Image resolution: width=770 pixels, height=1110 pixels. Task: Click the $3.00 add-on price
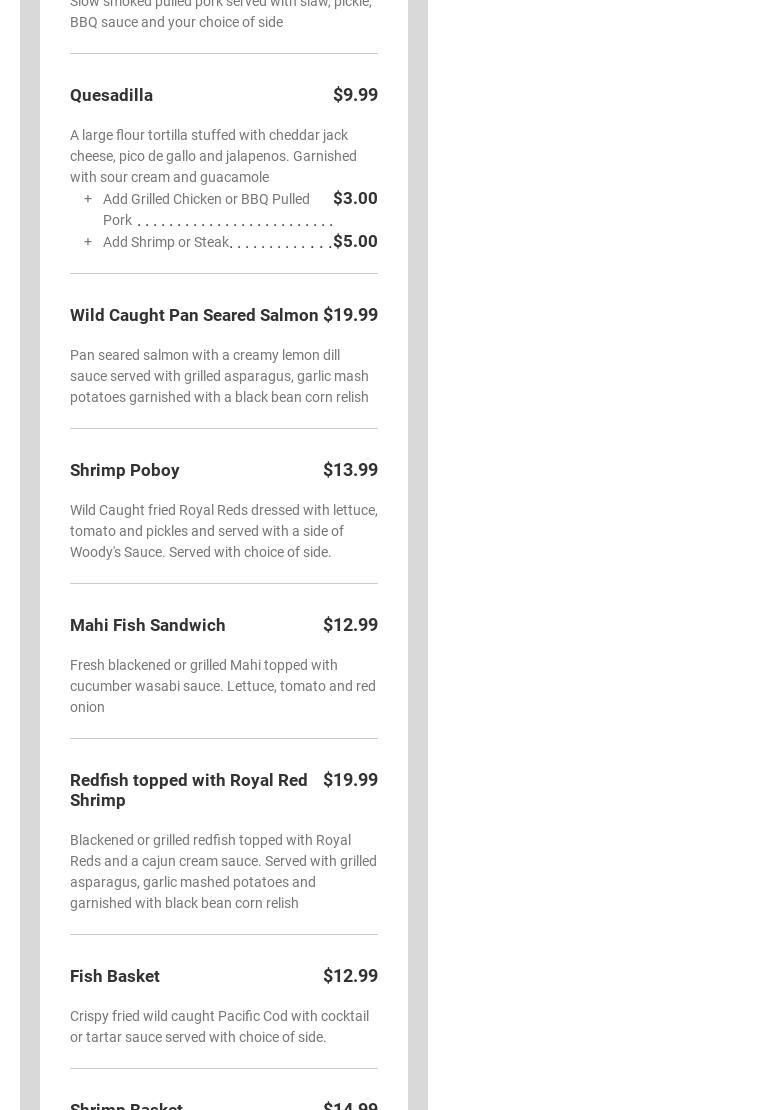(x=355, y=198)
